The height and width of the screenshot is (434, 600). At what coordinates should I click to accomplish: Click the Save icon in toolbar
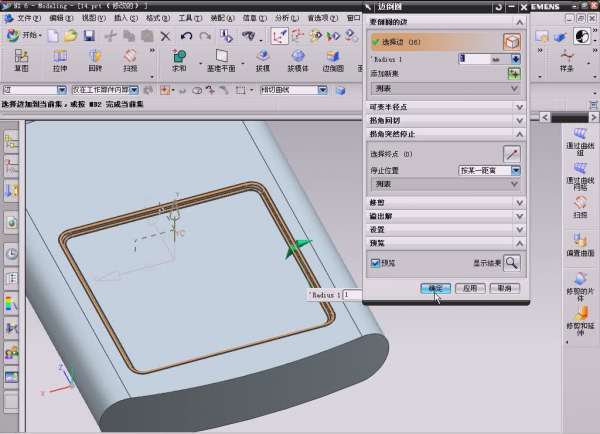point(89,36)
